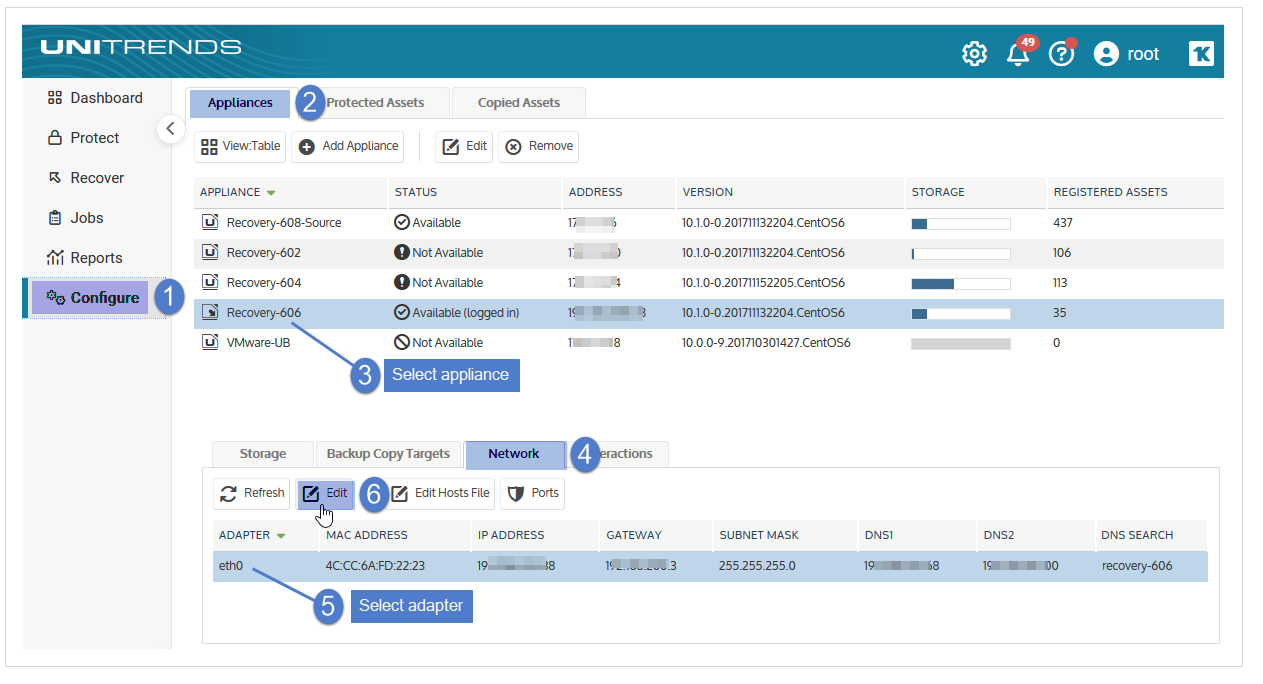
Task: Click the MAC ADDRESS column header
Action: tap(367, 535)
